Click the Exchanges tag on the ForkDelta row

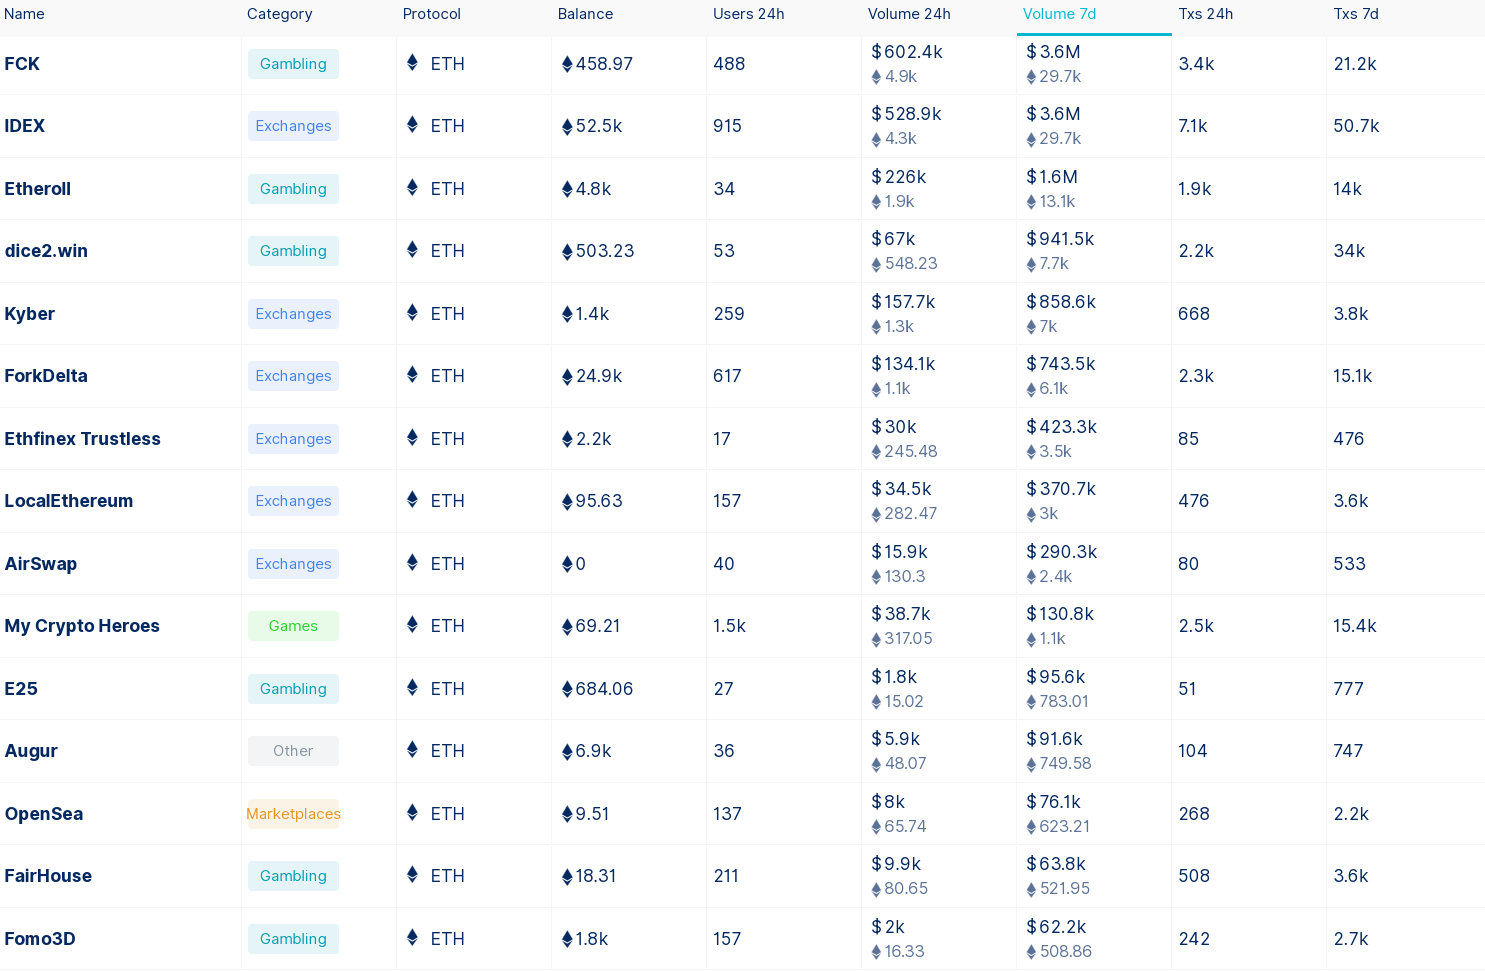pyautogui.click(x=293, y=376)
